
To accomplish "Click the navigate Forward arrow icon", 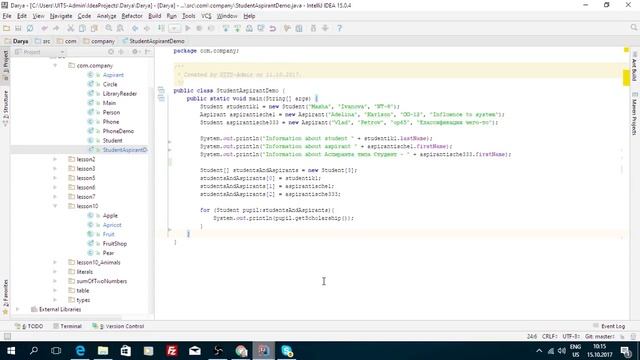I will click(x=147, y=28).
